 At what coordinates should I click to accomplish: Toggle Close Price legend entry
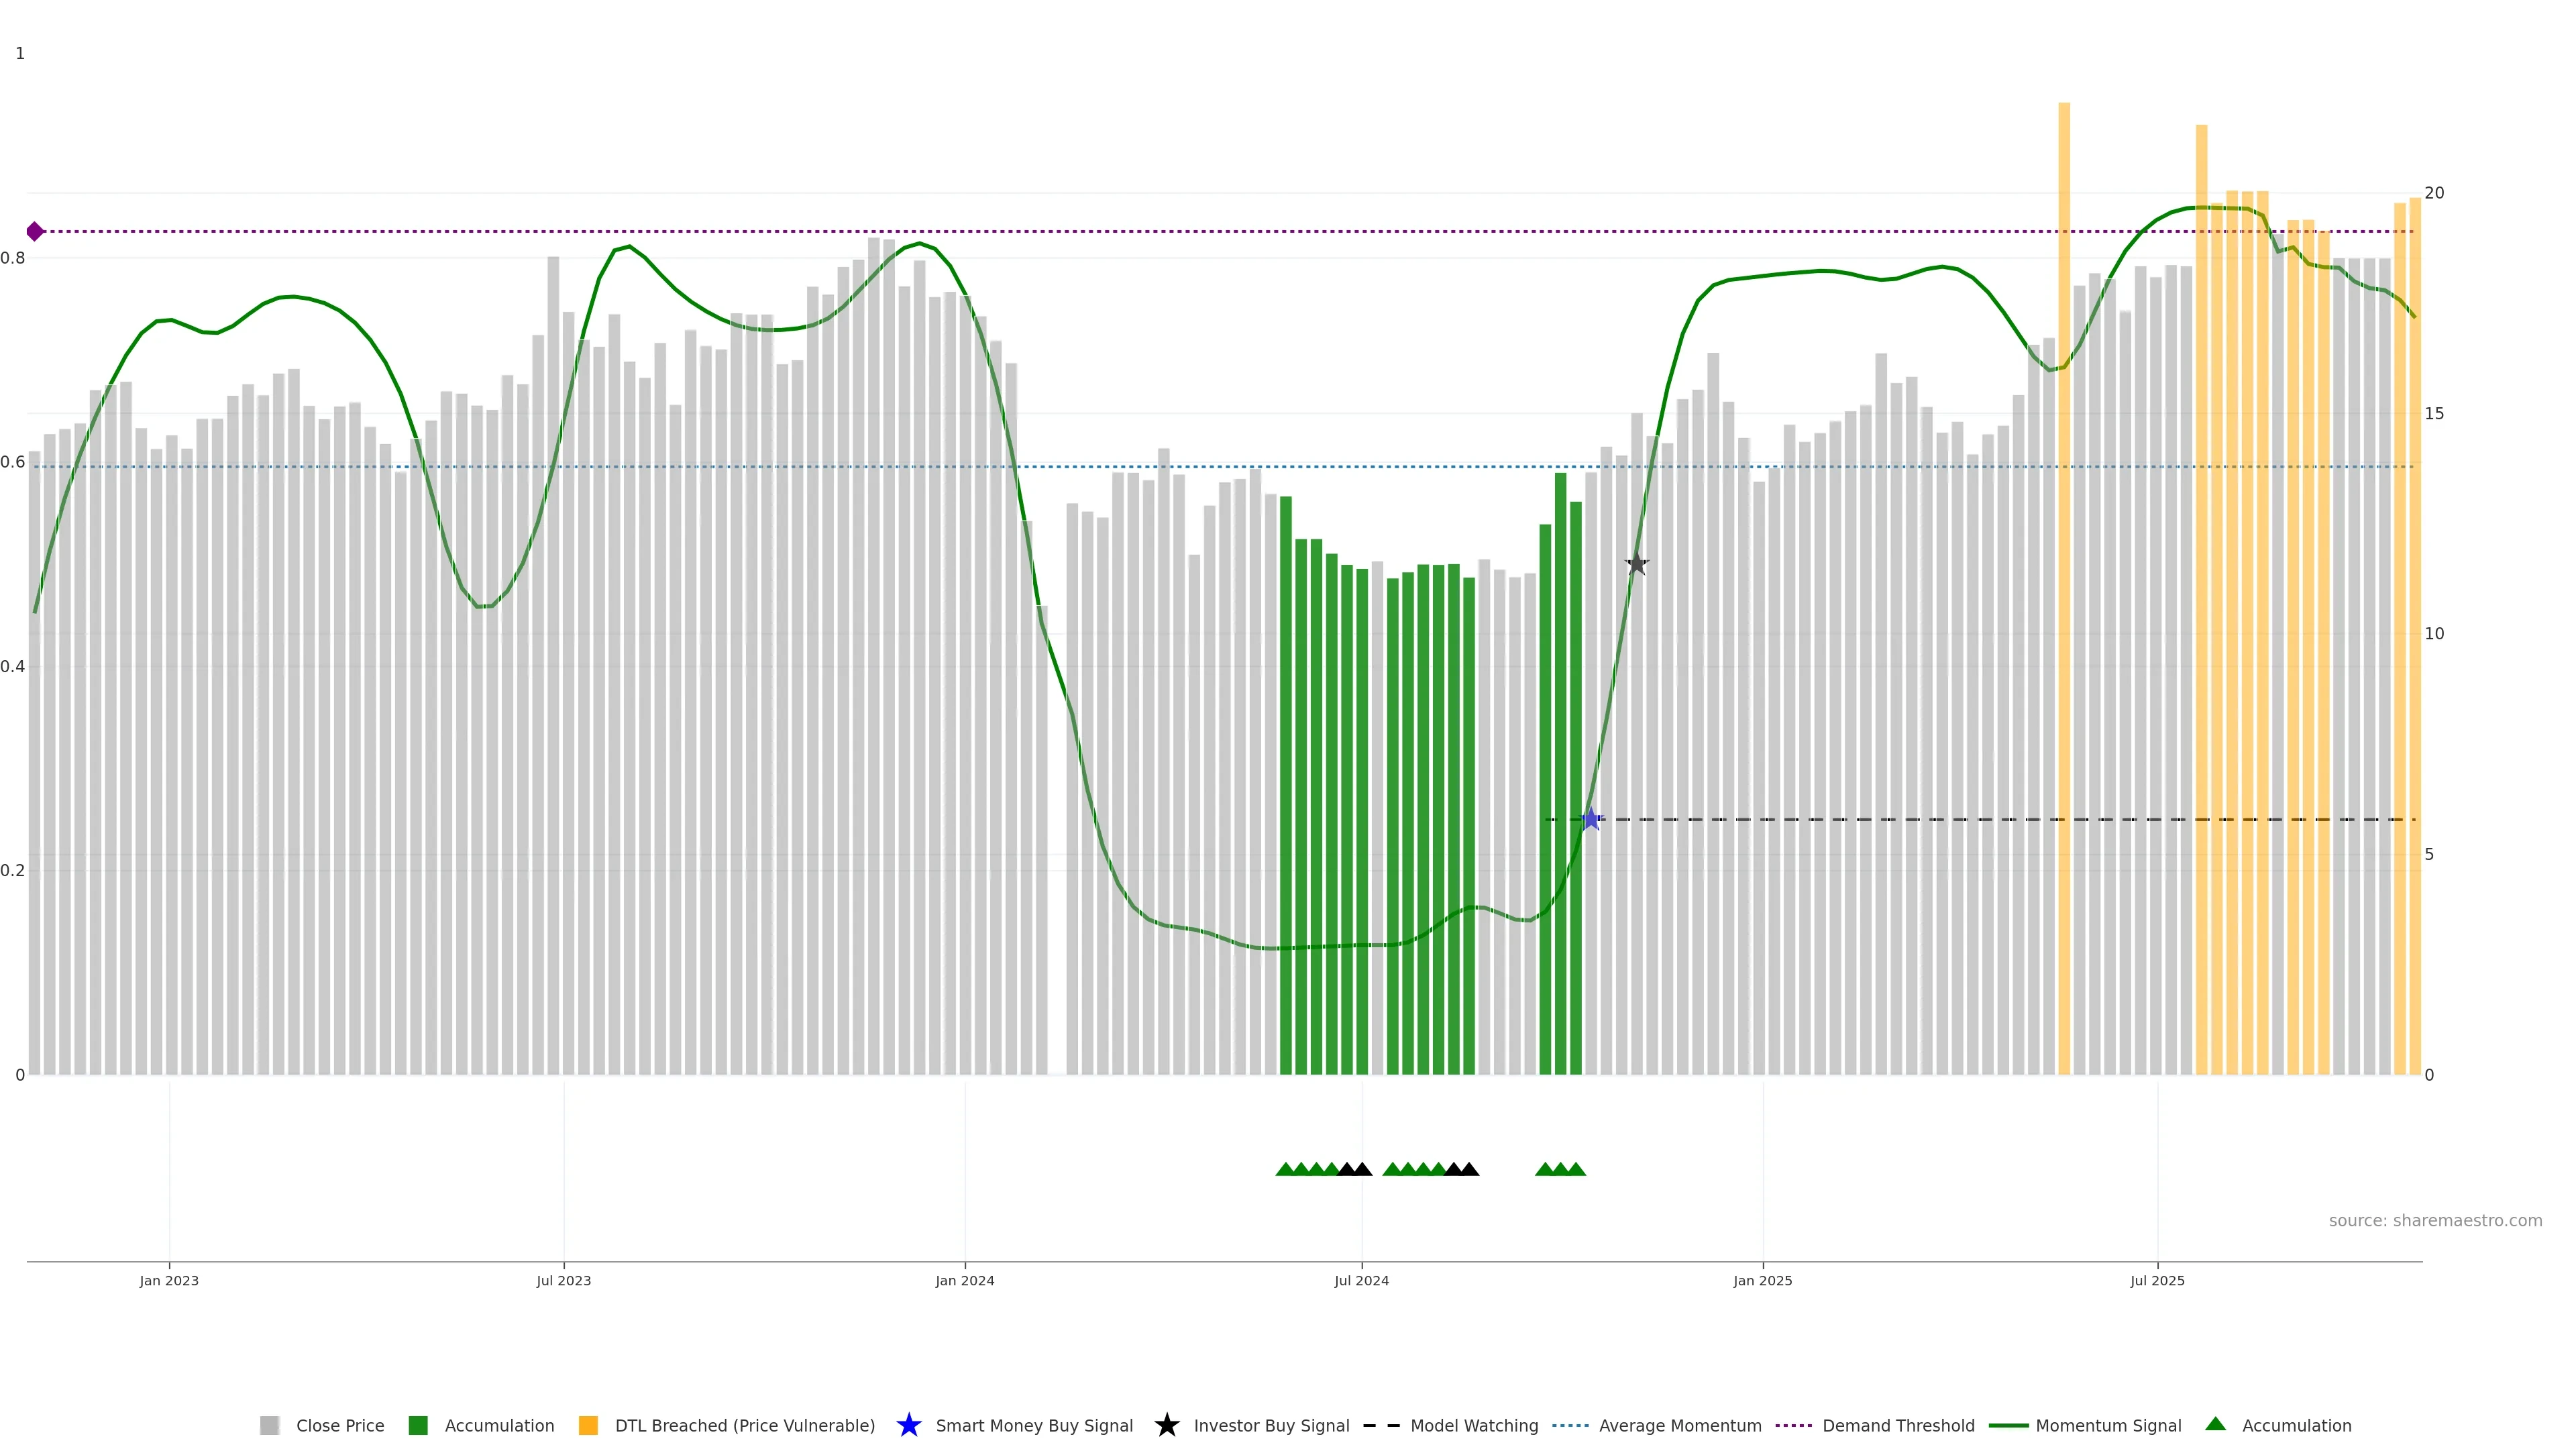339,1425
